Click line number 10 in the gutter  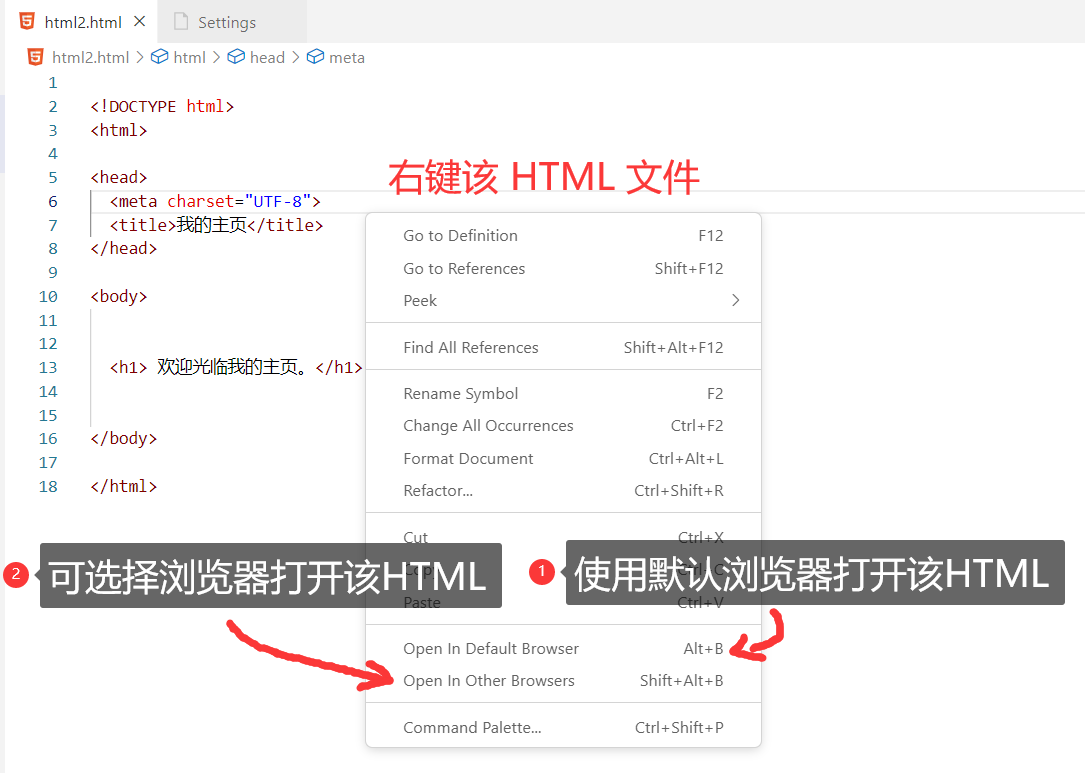click(48, 297)
